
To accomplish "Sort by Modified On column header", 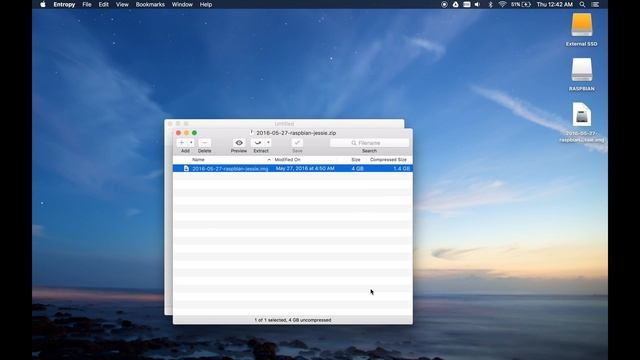I will pyautogui.click(x=287, y=160).
